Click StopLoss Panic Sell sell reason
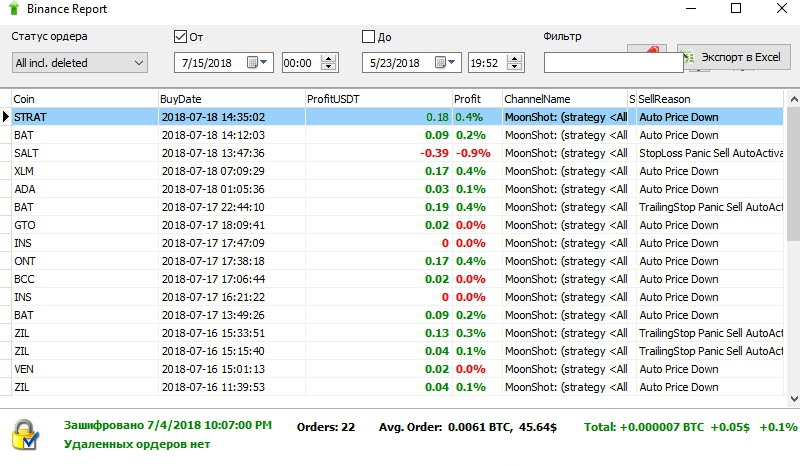 click(711, 153)
